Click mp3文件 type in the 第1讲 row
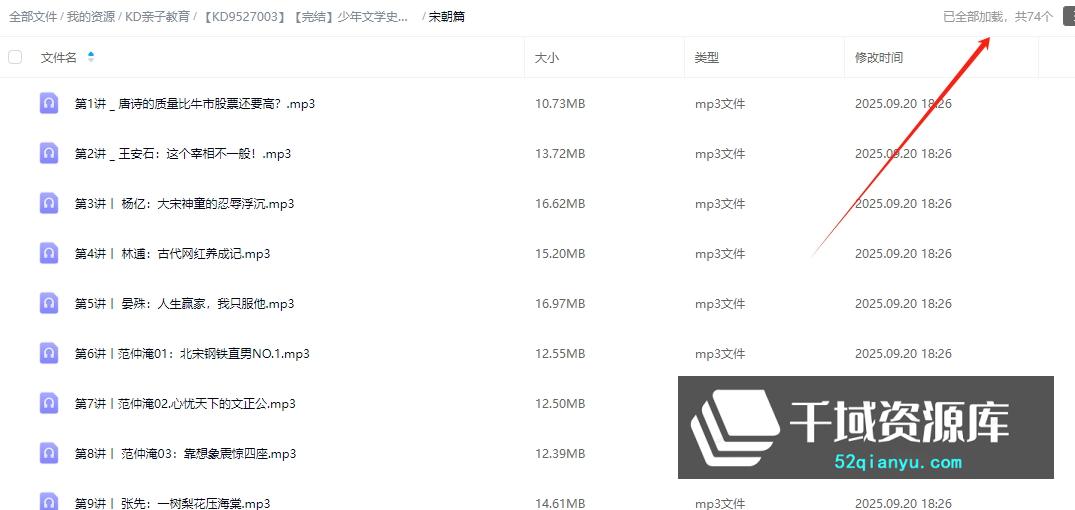Image resolution: width=1075 pixels, height=510 pixels. (x=720, y=104)
